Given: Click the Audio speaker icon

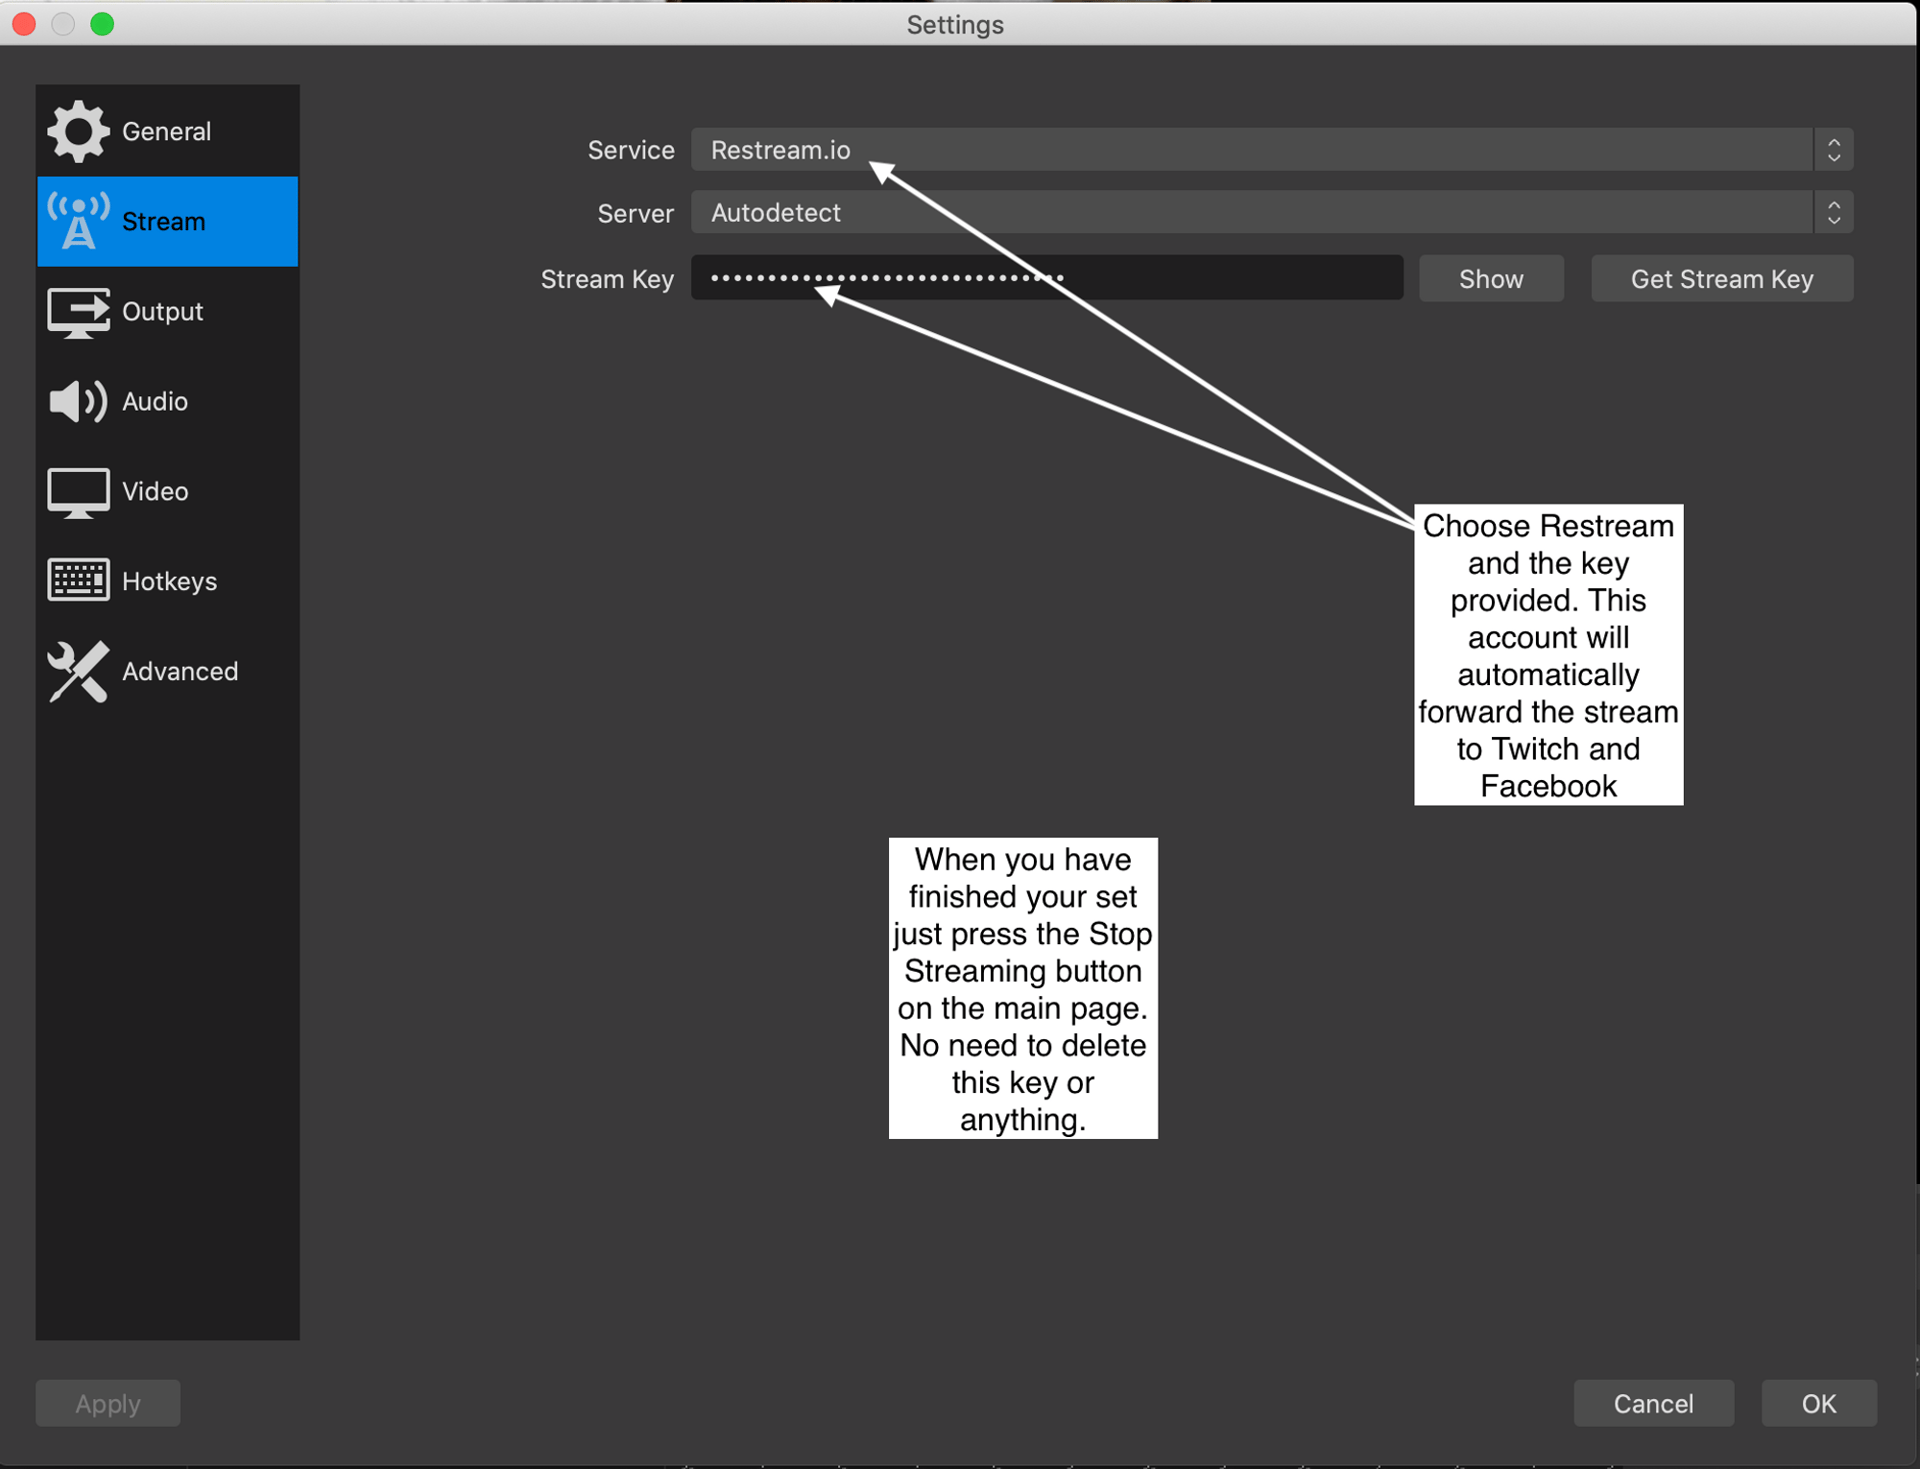Looking at the screenshot, I should (78, 402).
